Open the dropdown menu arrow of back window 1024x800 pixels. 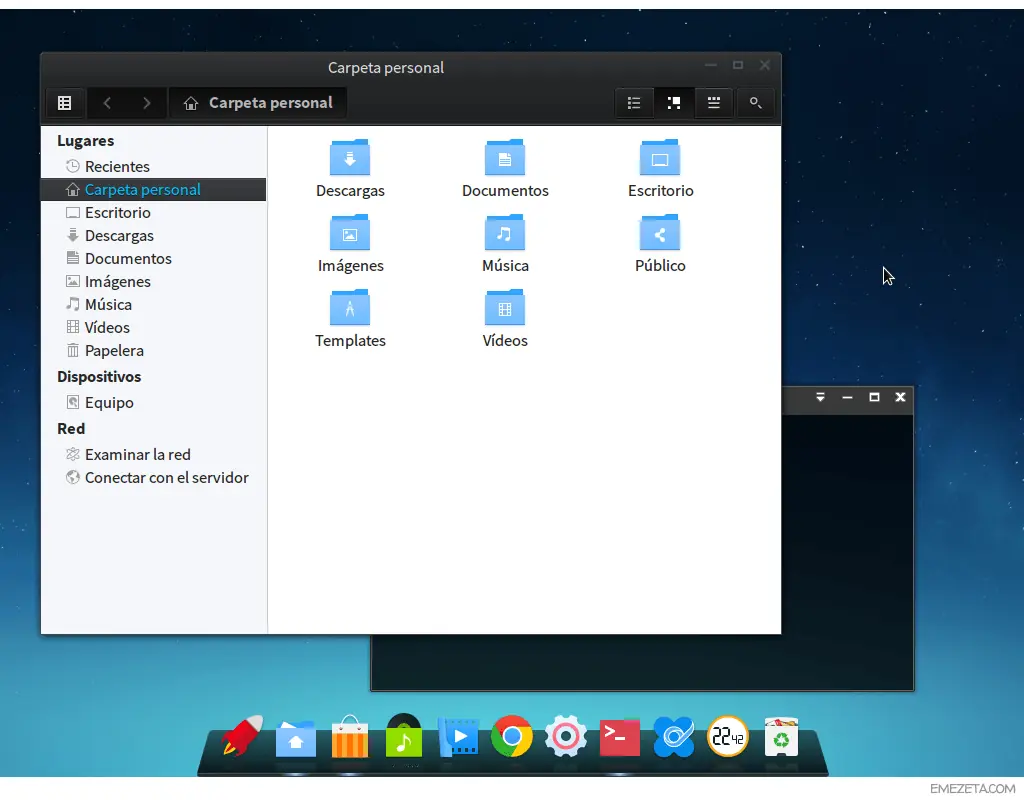tap(820, 397)
